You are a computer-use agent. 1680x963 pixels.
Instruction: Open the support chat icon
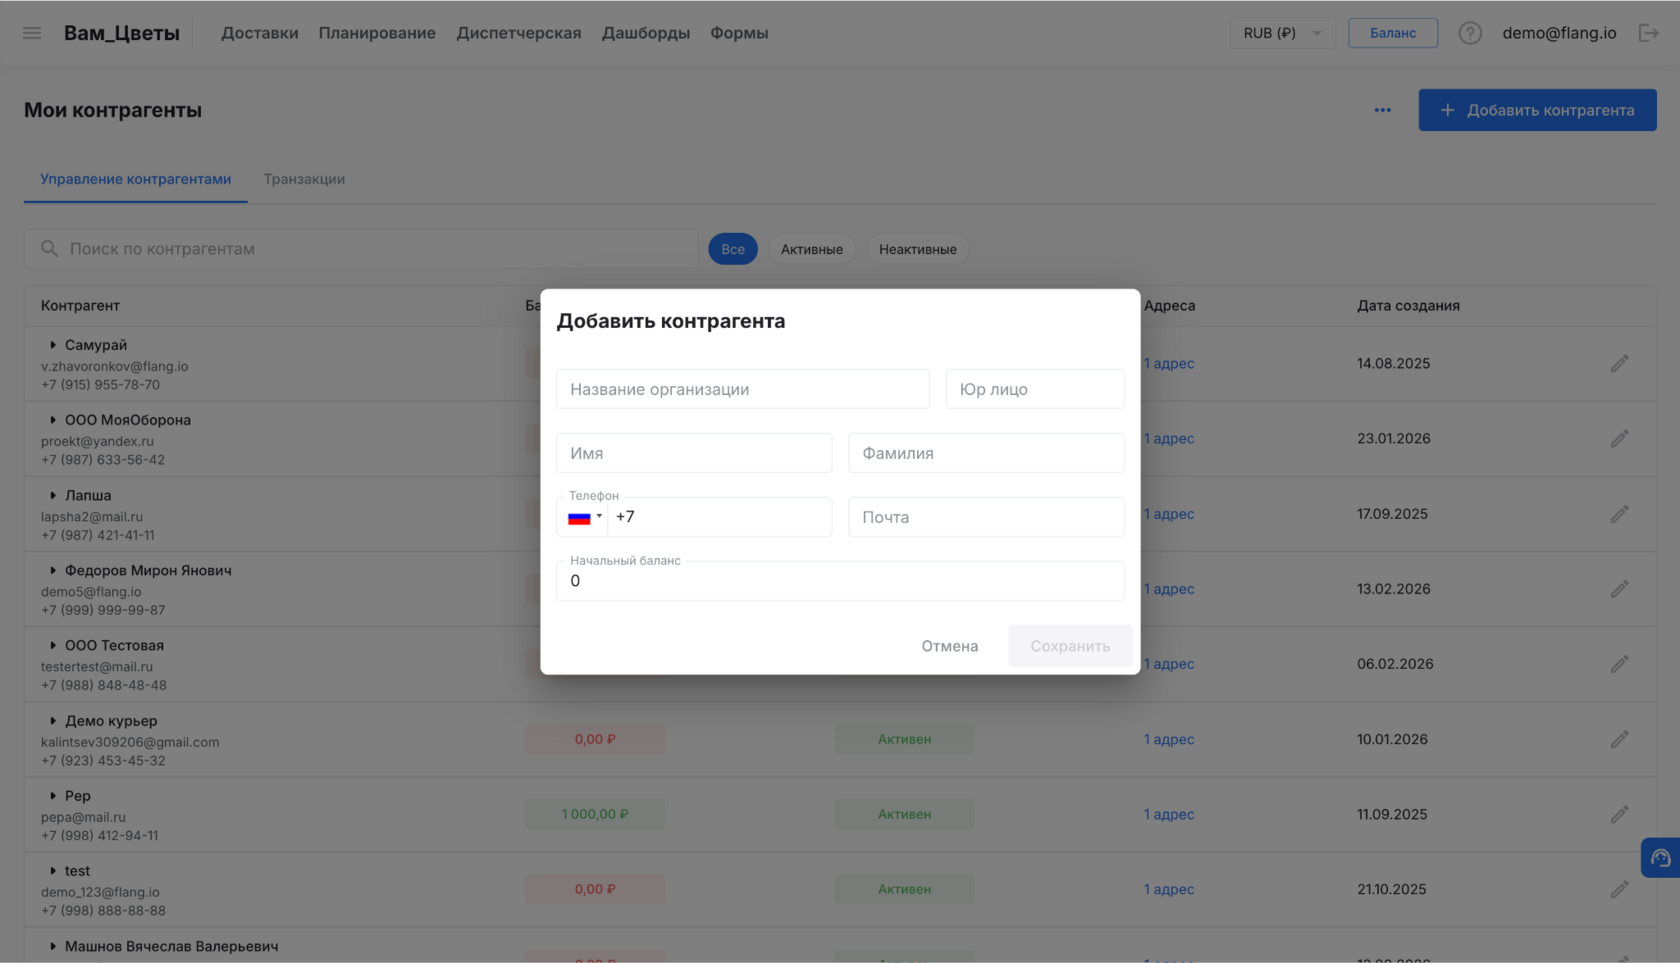[1661, 857]
